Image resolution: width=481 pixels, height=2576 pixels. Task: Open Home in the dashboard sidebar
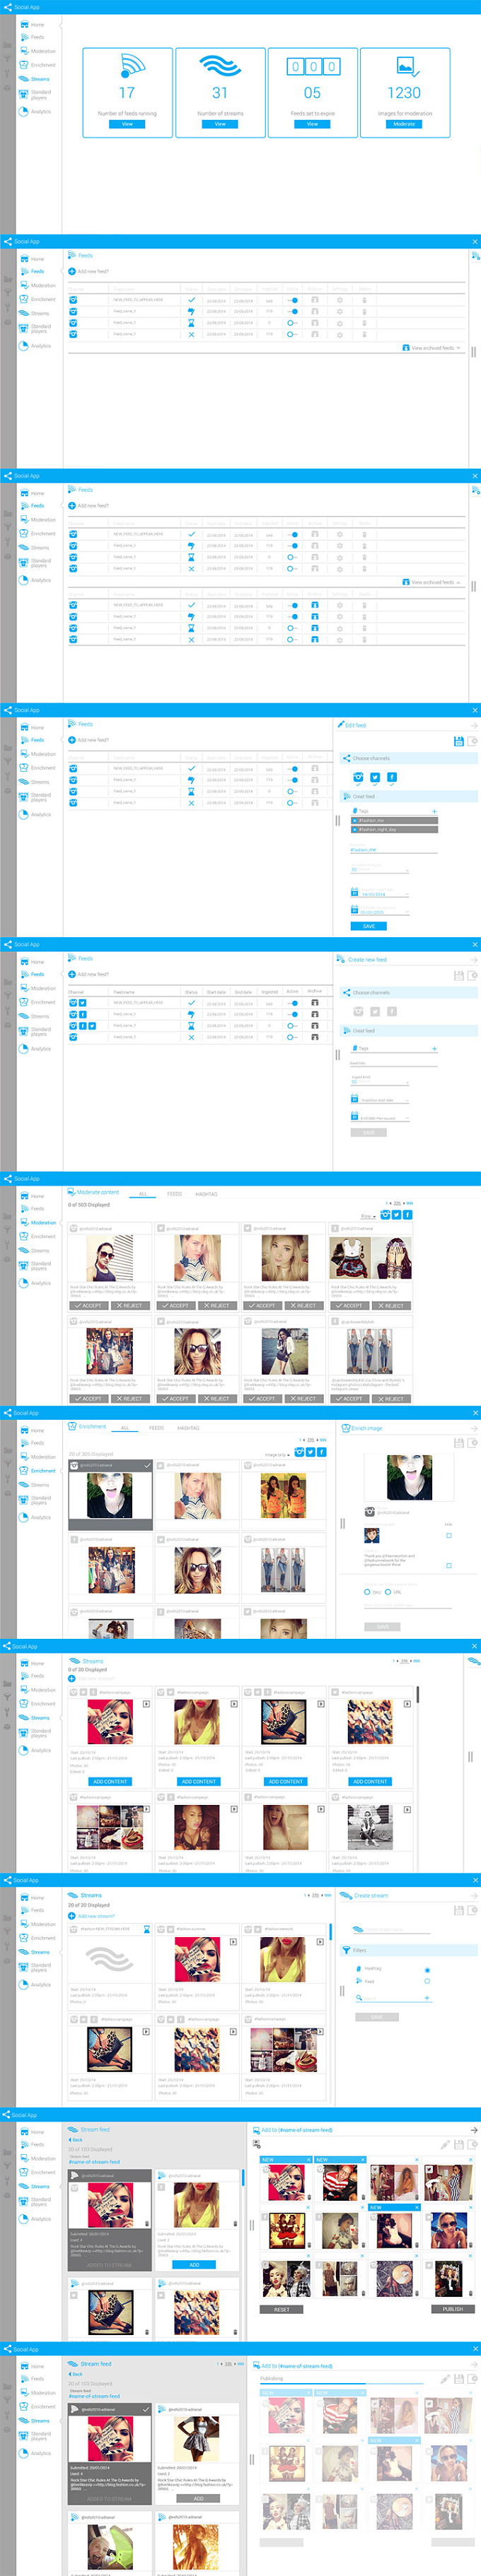click(x=37, y=24)
